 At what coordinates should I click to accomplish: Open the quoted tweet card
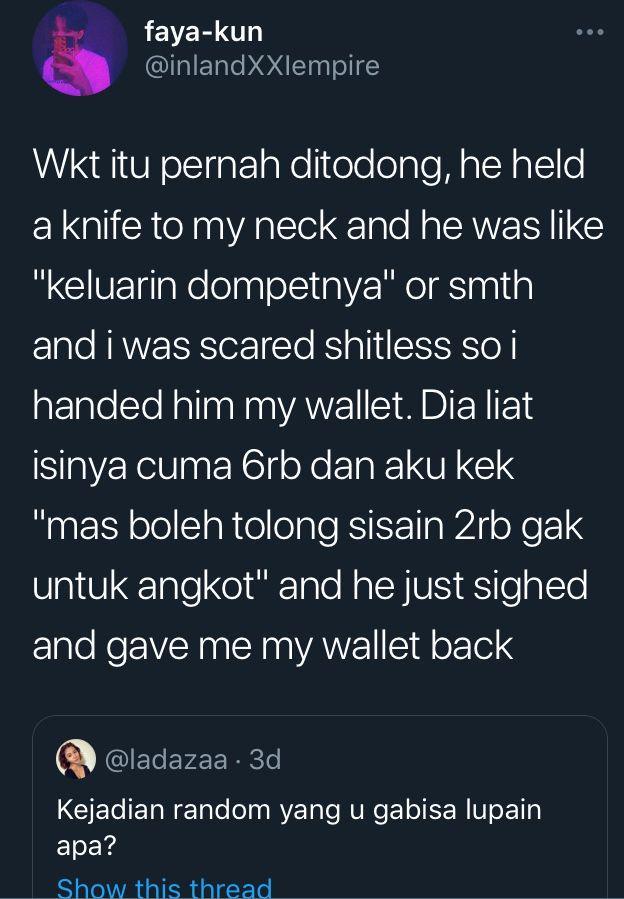[x=320, y=807]
